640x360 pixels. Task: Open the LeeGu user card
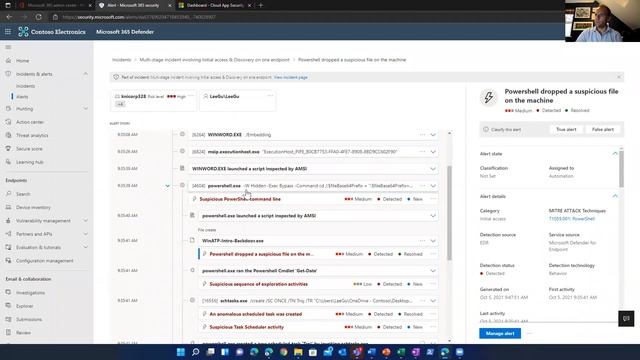coord(238,100)
